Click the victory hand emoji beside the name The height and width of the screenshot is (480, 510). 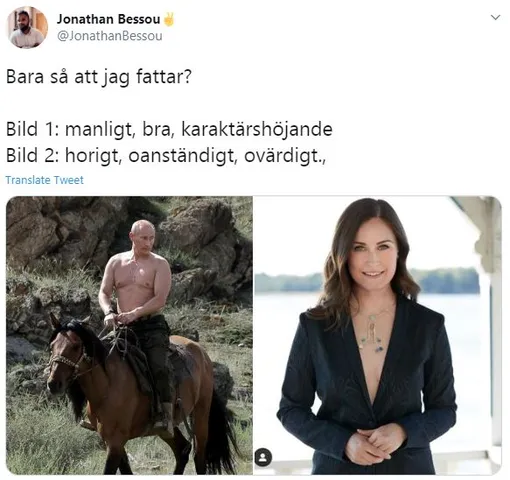point(169,19)
